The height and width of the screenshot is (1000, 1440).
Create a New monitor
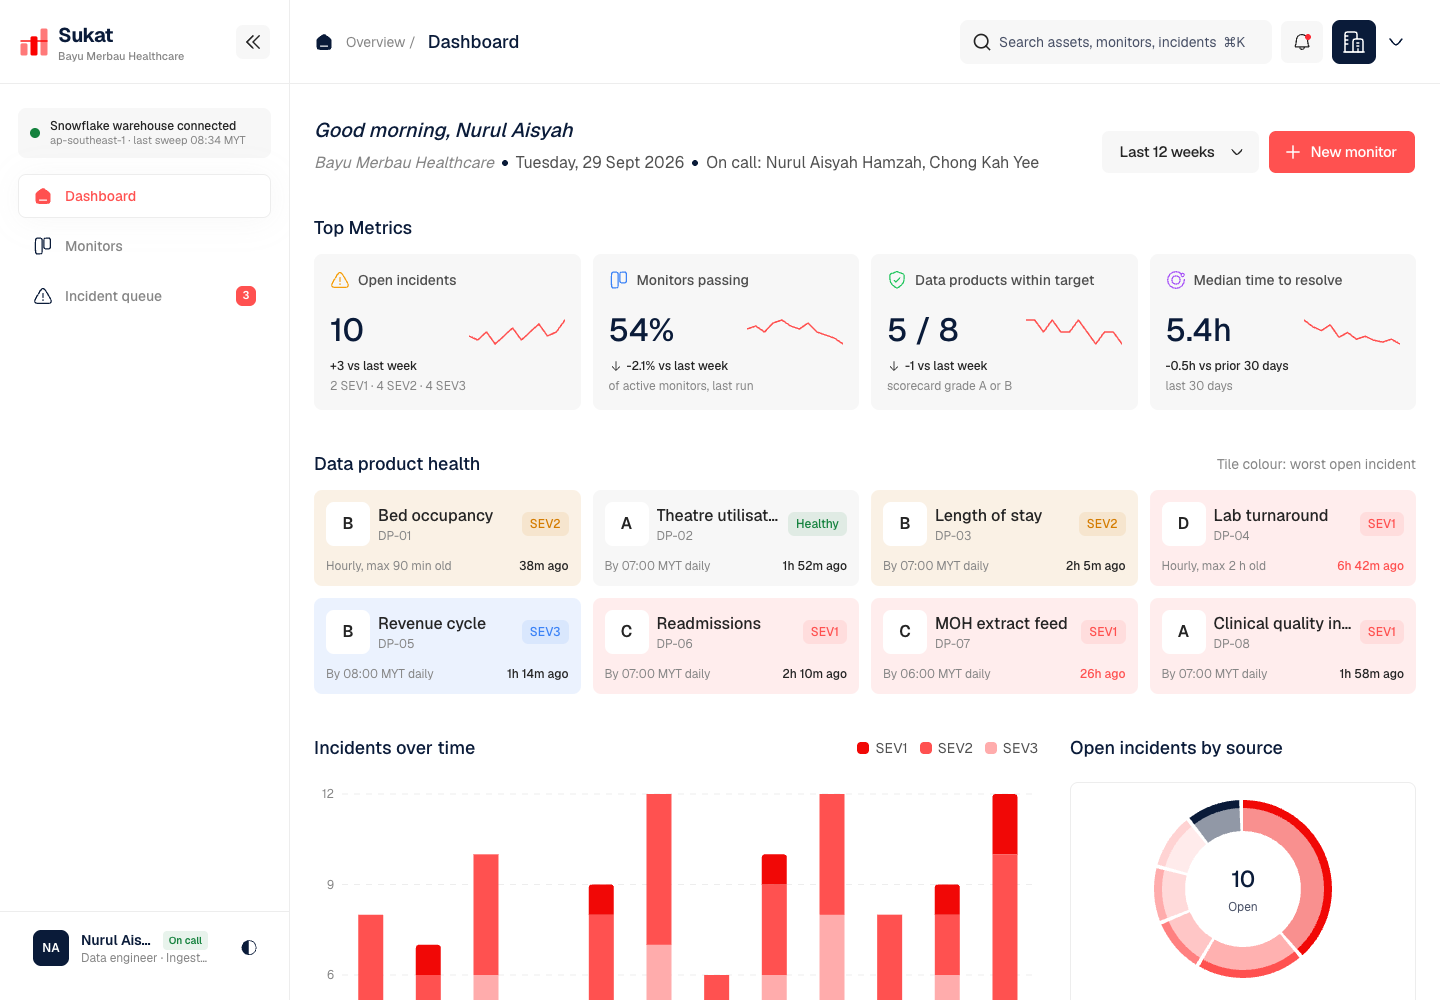pos(1342,152)
